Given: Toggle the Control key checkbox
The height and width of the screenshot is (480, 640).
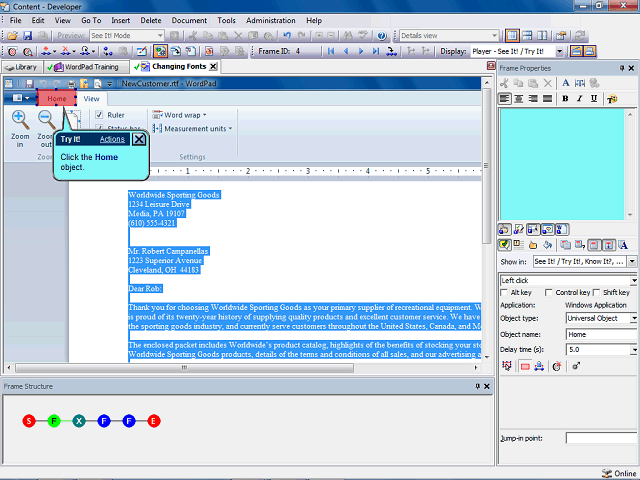Looking at the screenshot, I should tap(549, 293).
